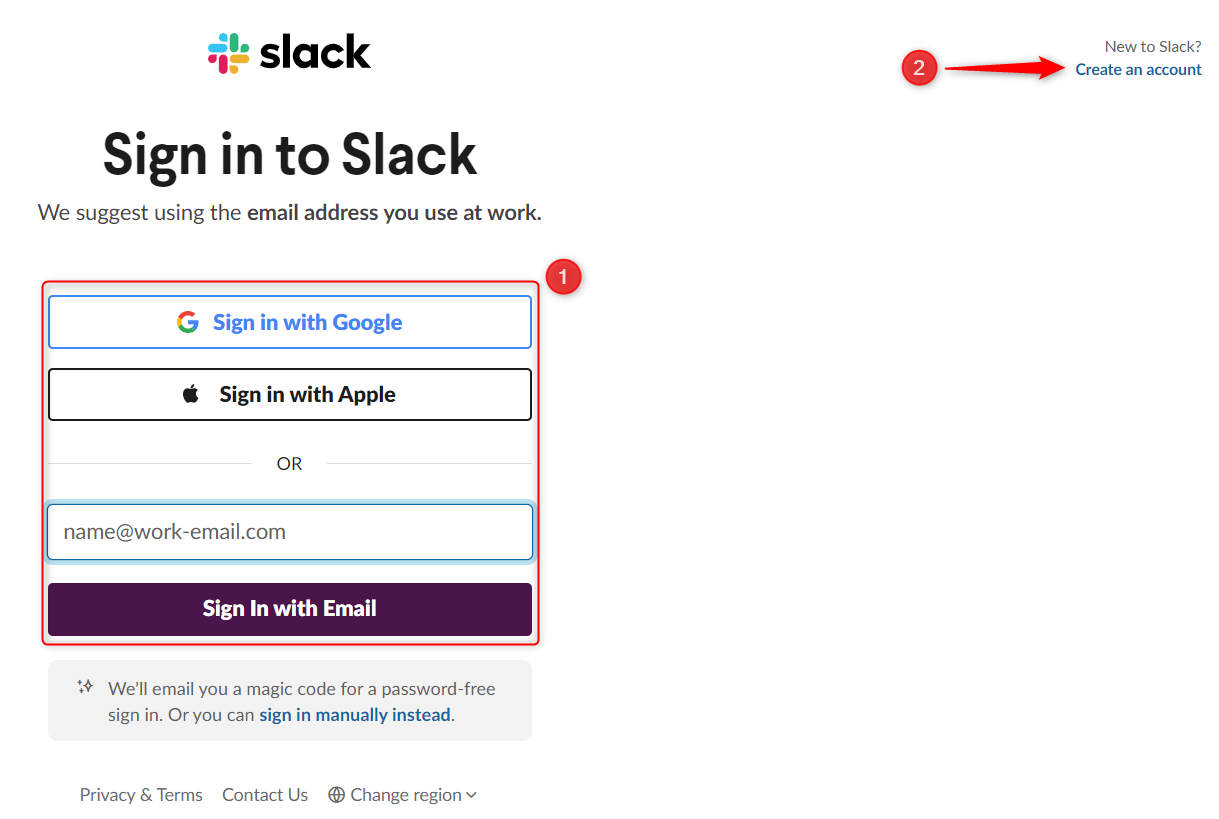Expand the Change region dropdown
The height and width of the screenshot is (819, 1219).
pyautogui.click(x=403, y=795)
